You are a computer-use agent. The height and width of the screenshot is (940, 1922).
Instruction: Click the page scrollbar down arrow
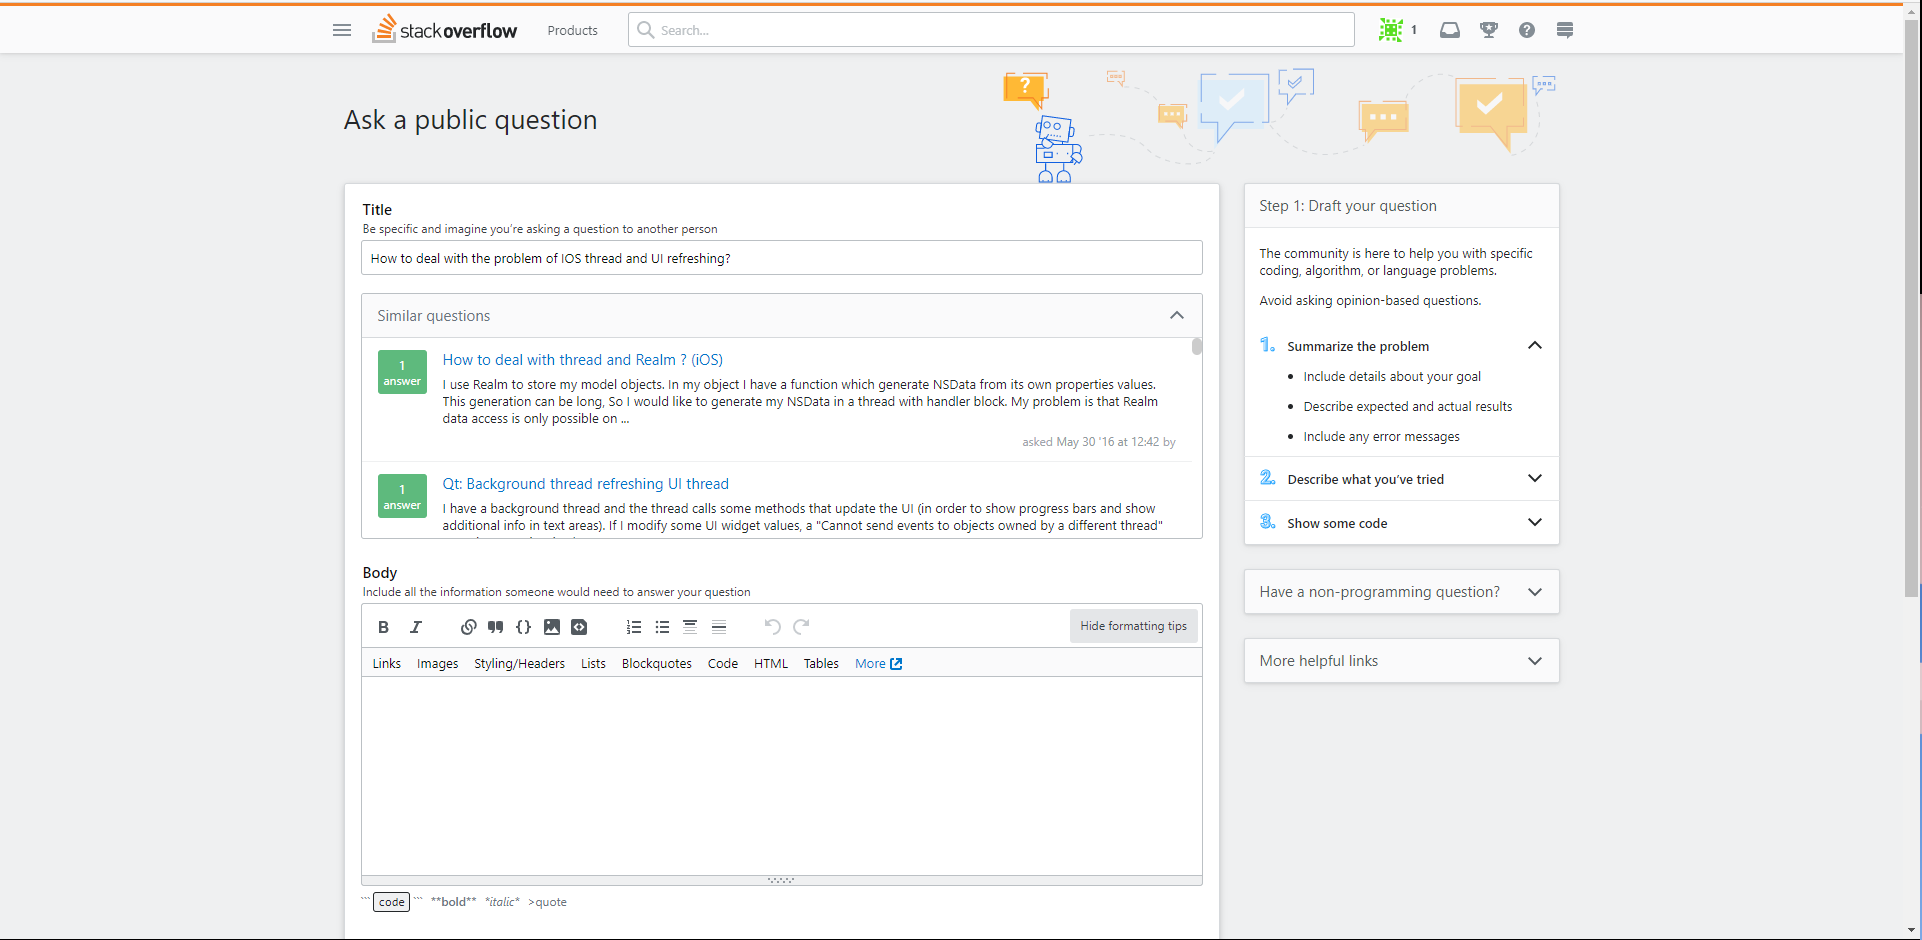click(1912, 931)
